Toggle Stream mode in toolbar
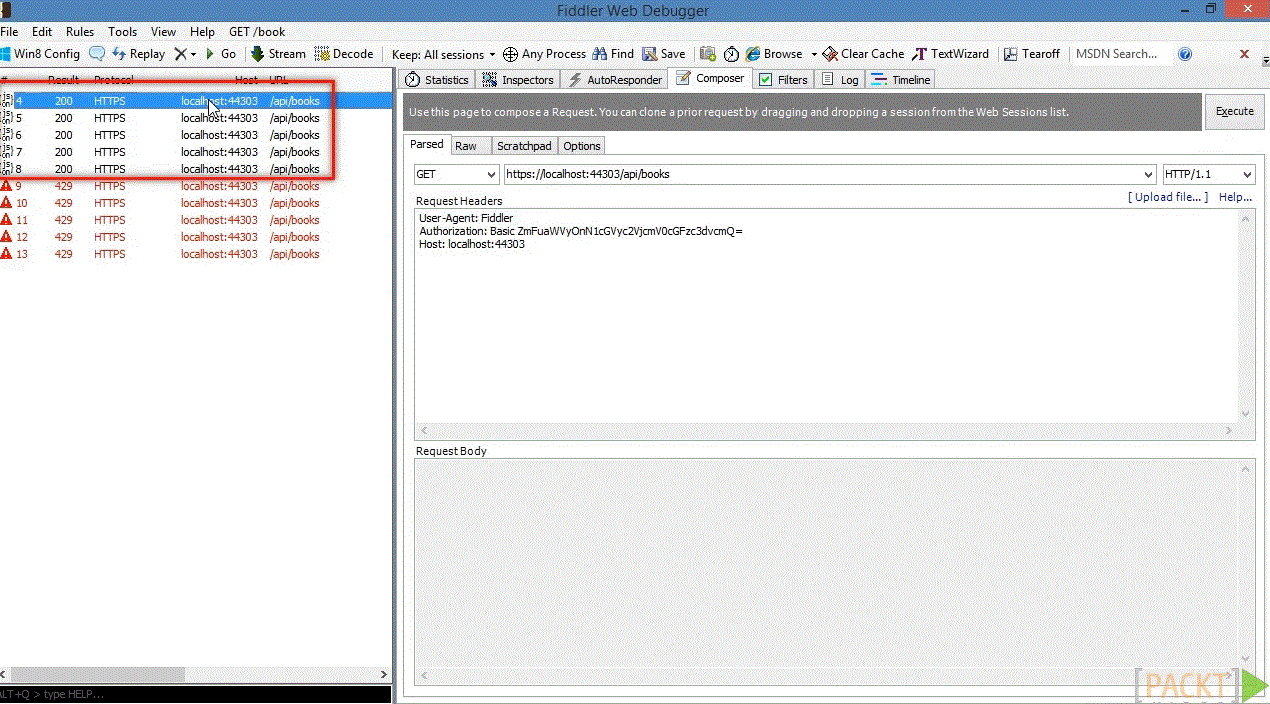 (x=278, y=54)
